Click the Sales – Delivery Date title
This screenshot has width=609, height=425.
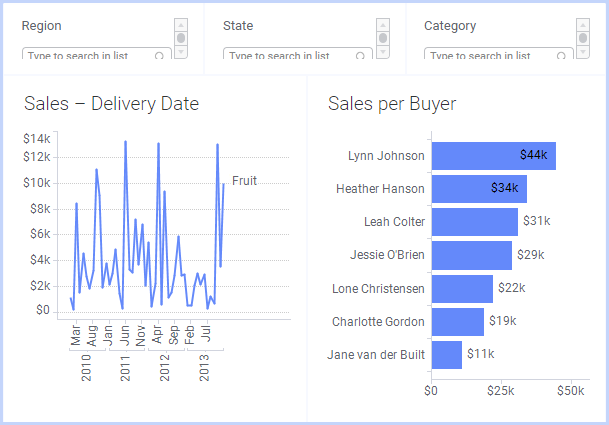click(111, 103)
